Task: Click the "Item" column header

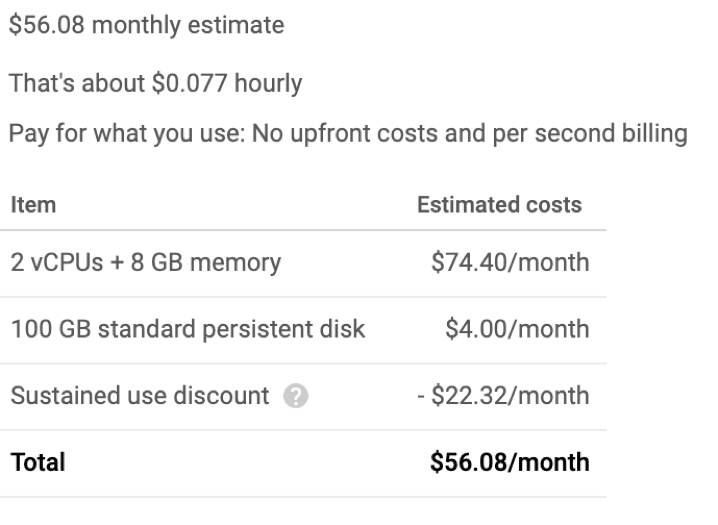Action: coord(32,205)
